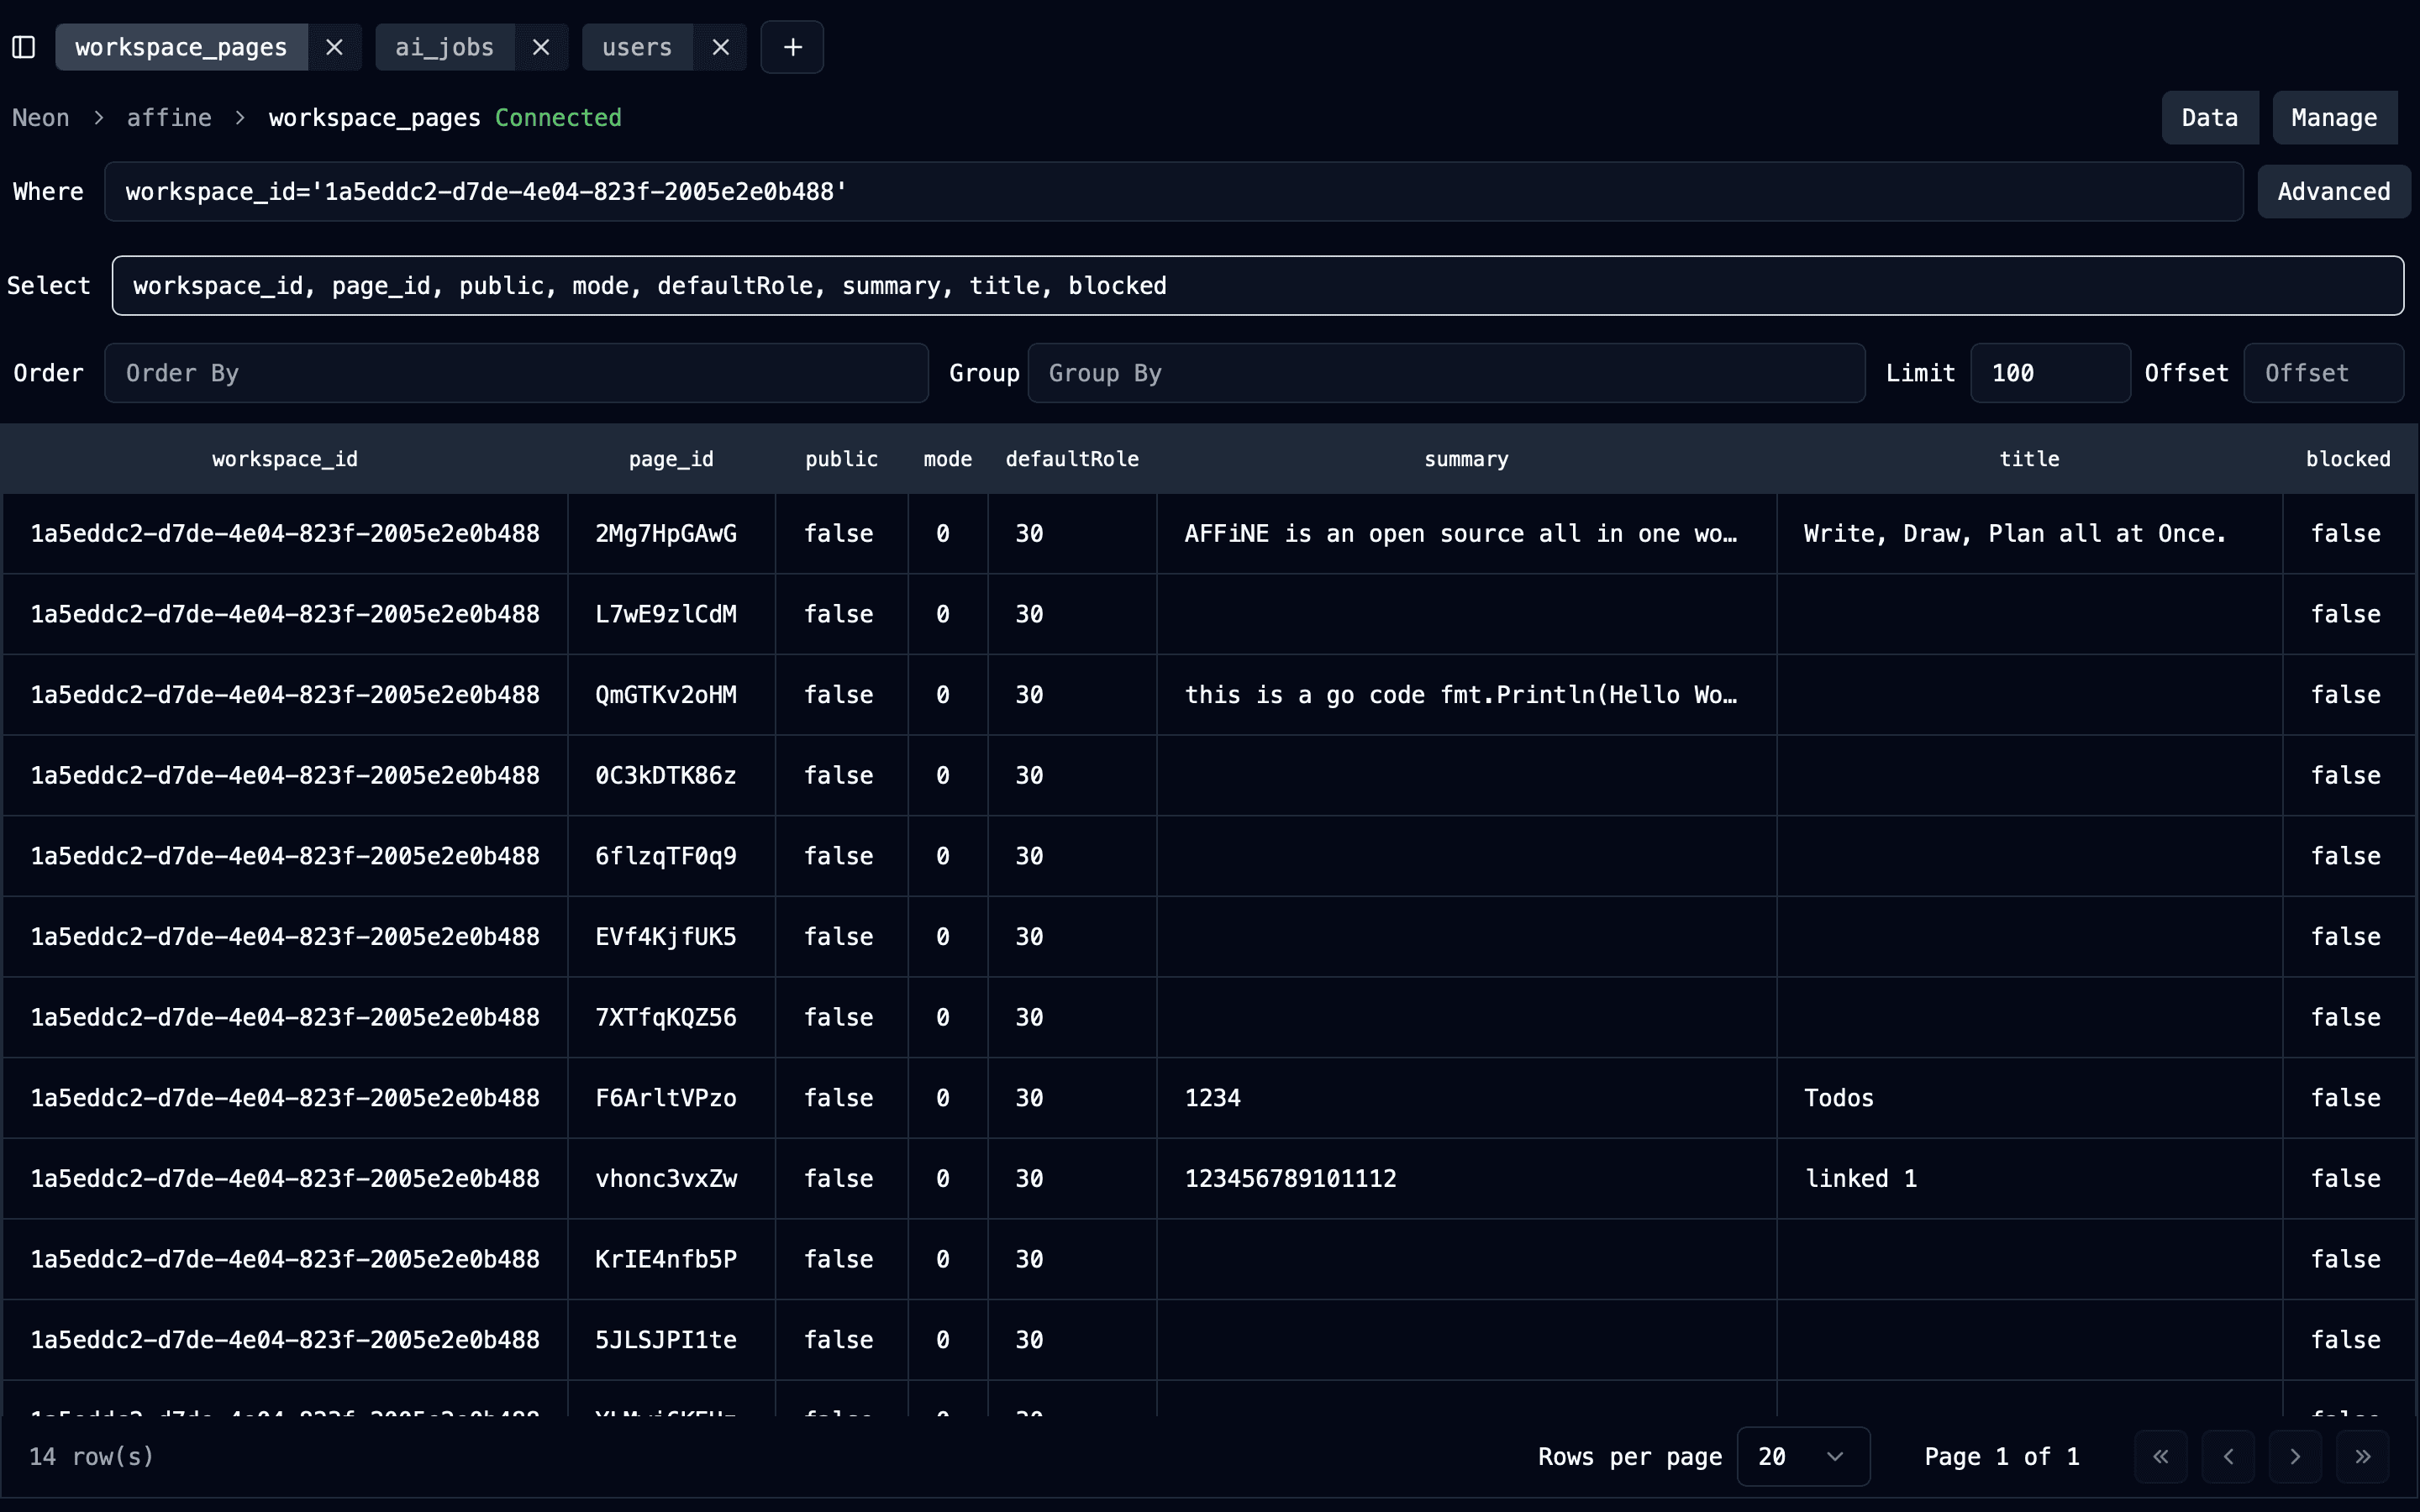Focus the Group By input field
The width and height of the screenshot is (2420, 1512).
click(x=1446, y=373)
